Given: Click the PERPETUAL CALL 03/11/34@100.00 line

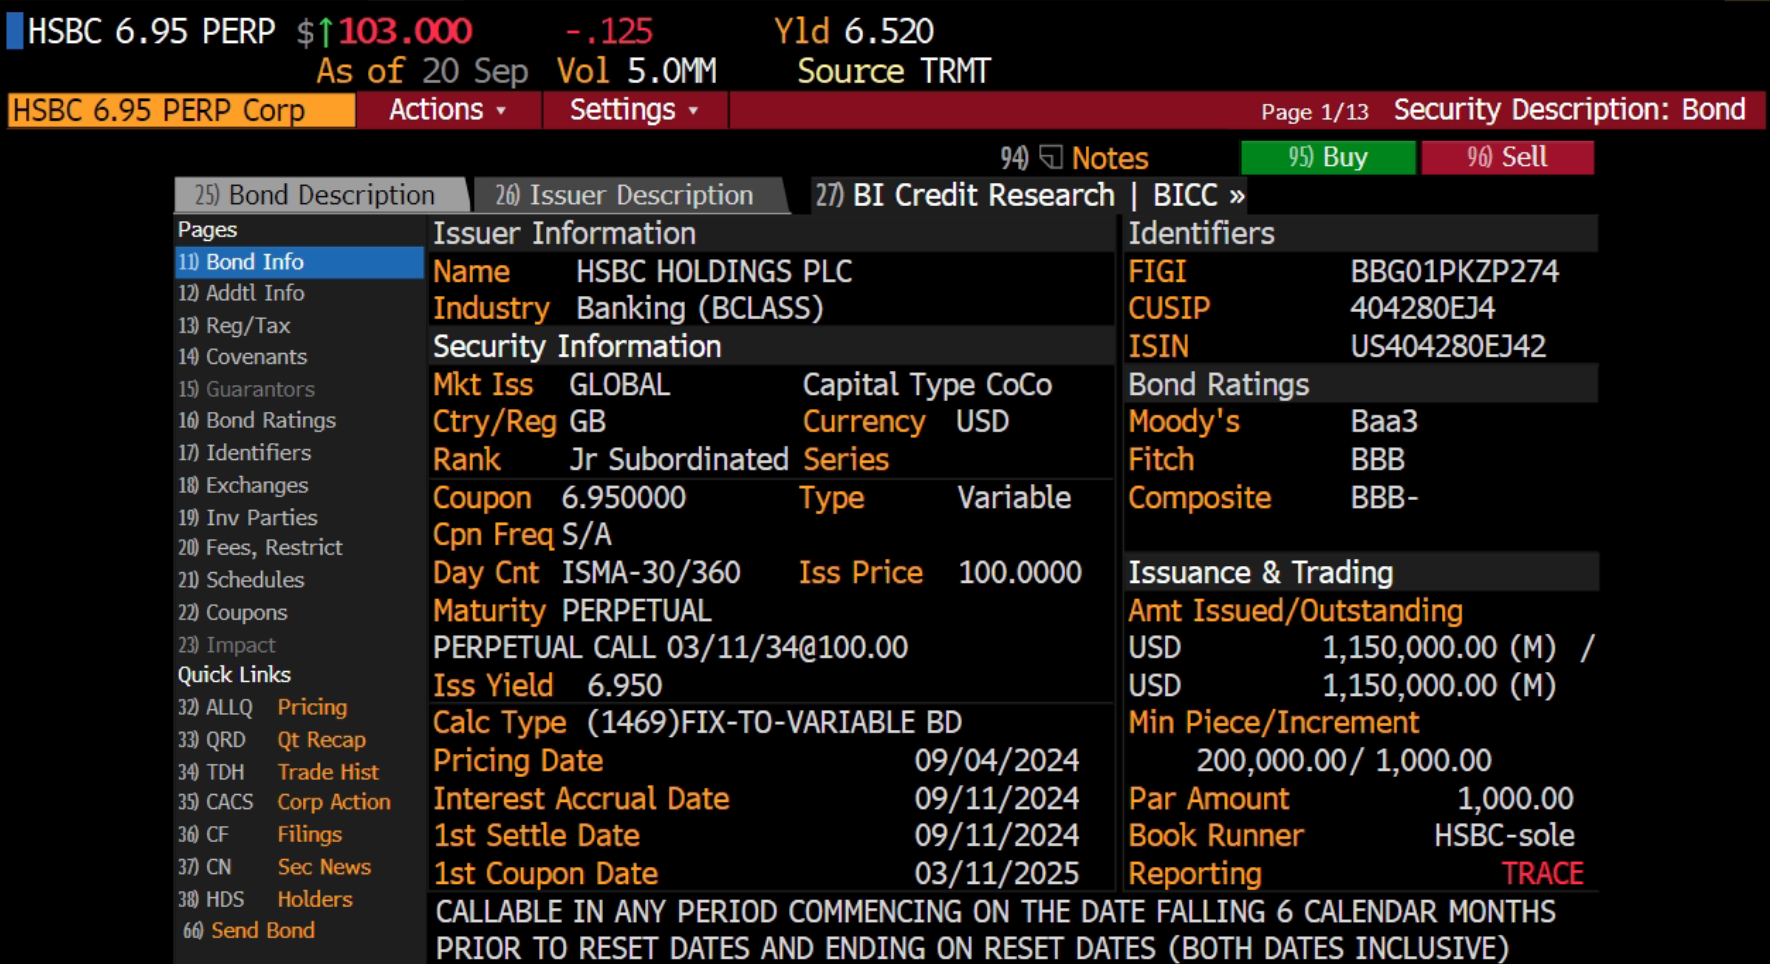Looking at the screenshot, I should 670,647.
